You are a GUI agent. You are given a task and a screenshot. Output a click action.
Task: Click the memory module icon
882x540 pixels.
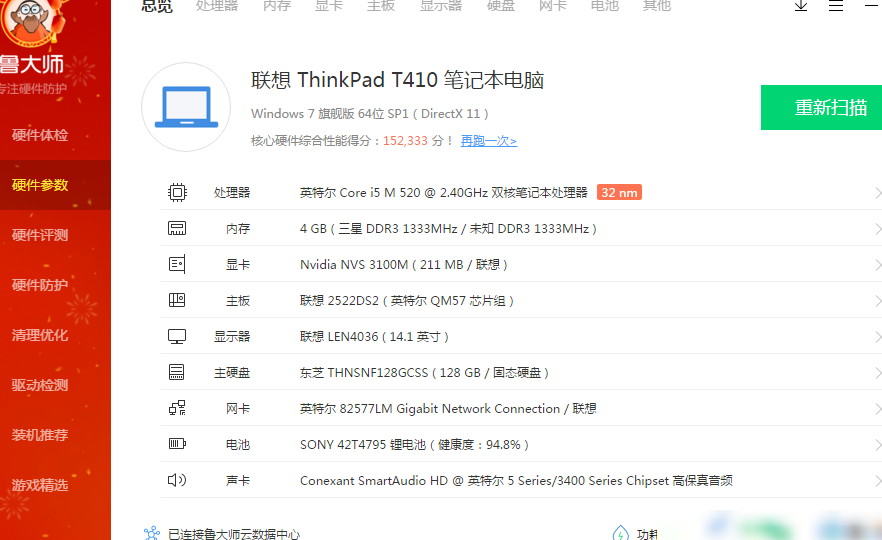point(177,228)
